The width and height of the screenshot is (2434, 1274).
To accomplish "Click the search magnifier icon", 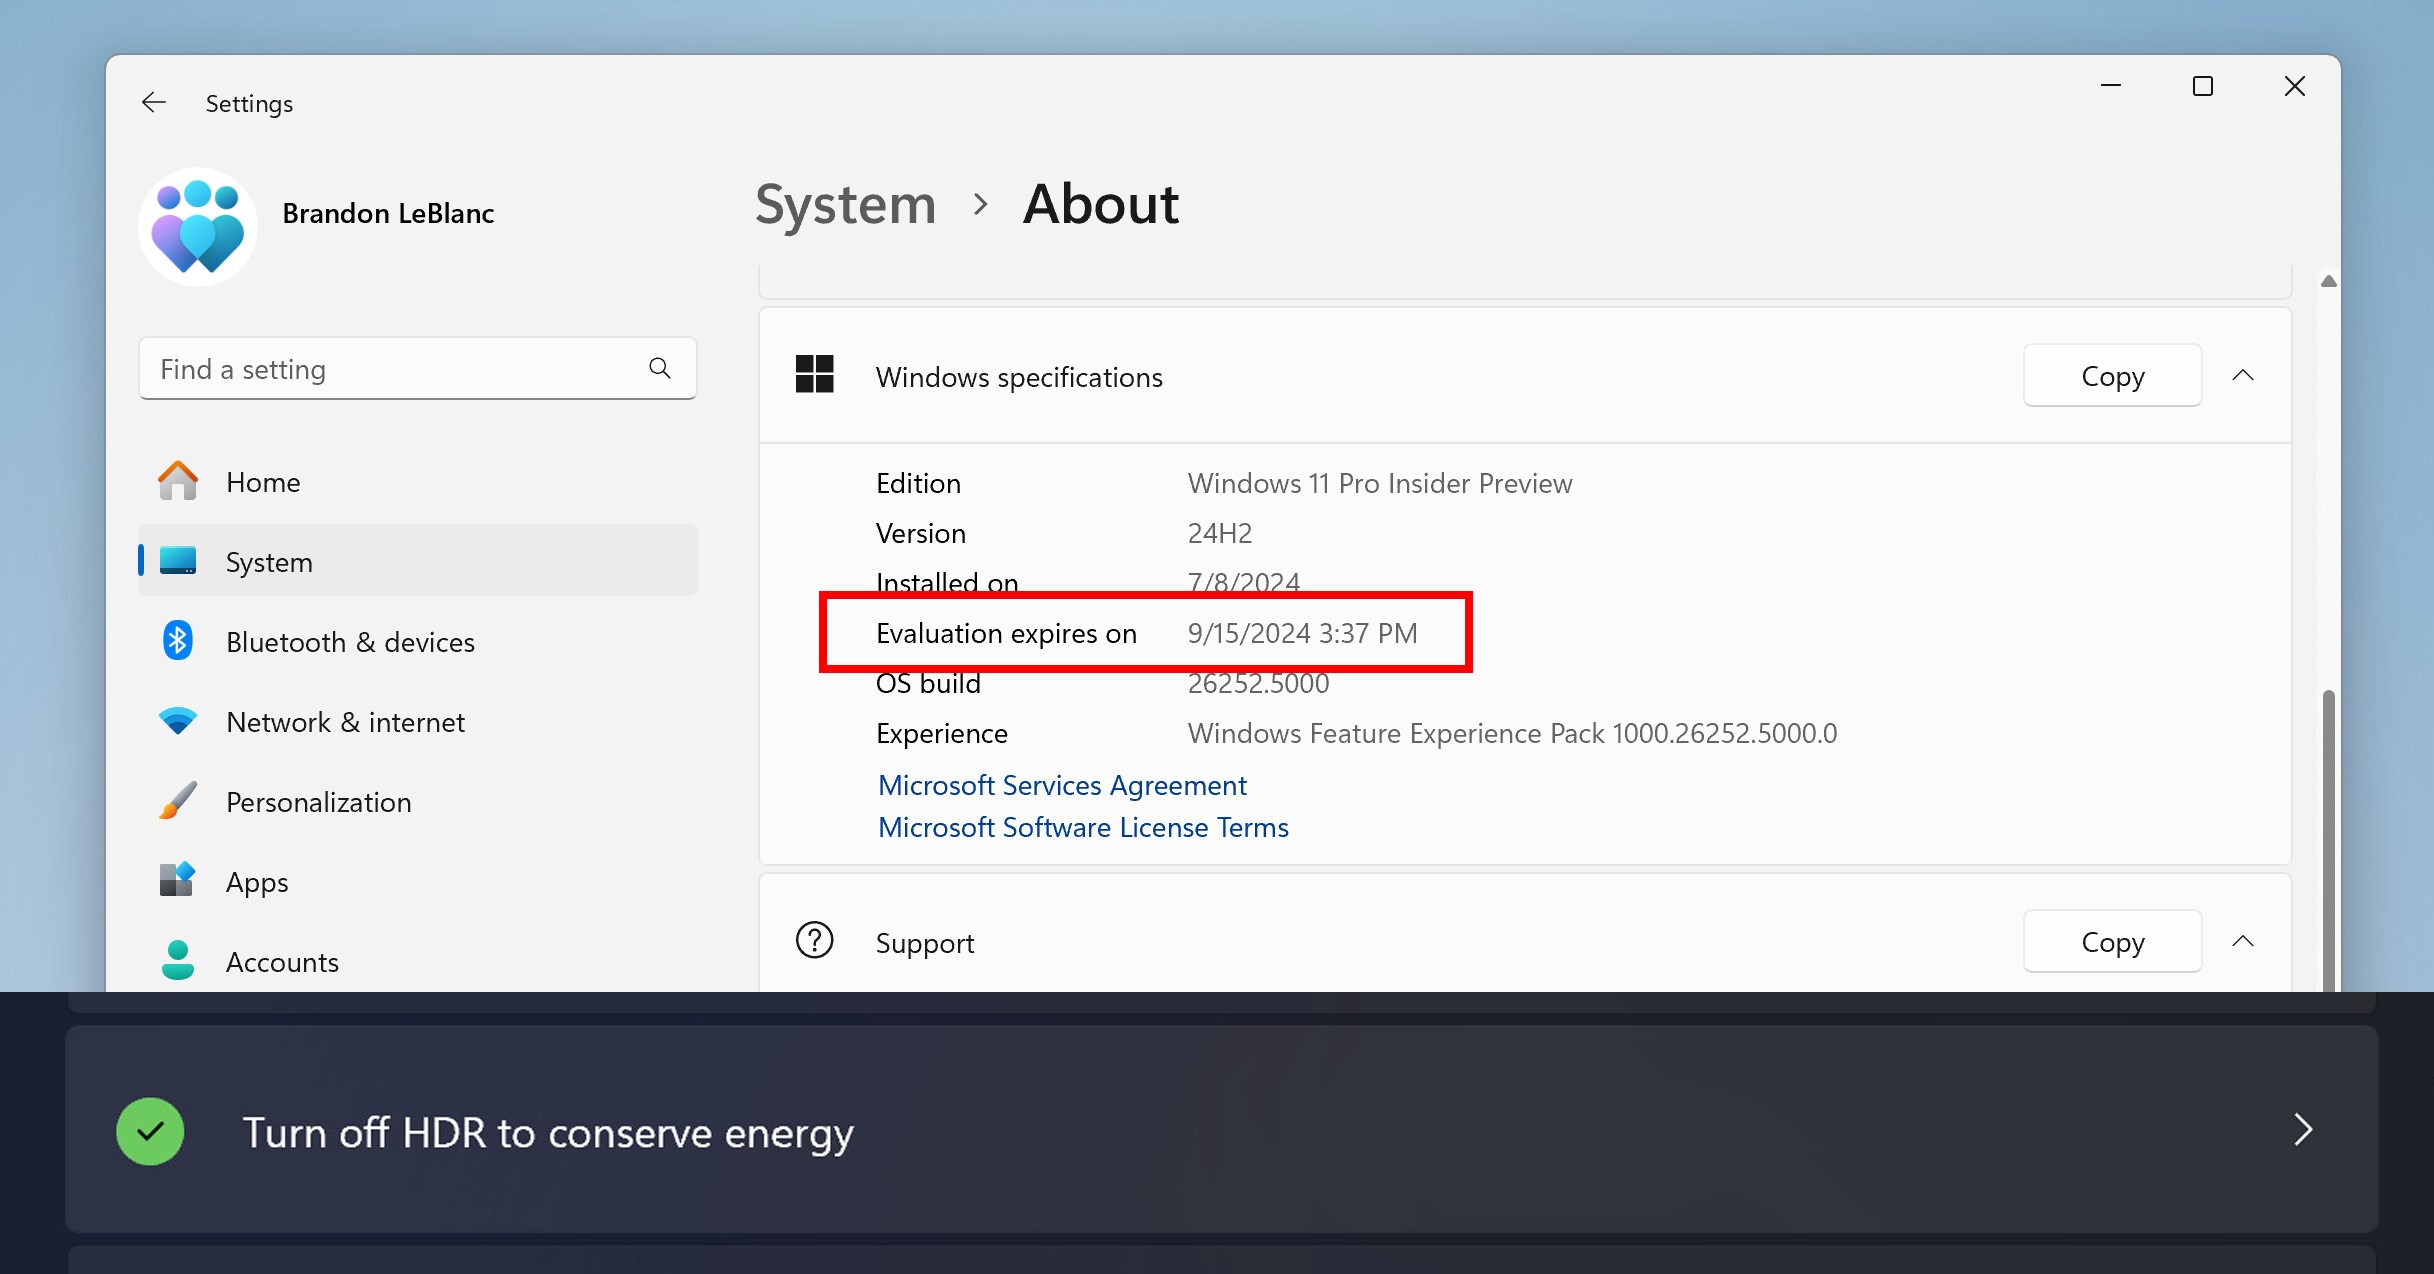I will coord(660,368).
